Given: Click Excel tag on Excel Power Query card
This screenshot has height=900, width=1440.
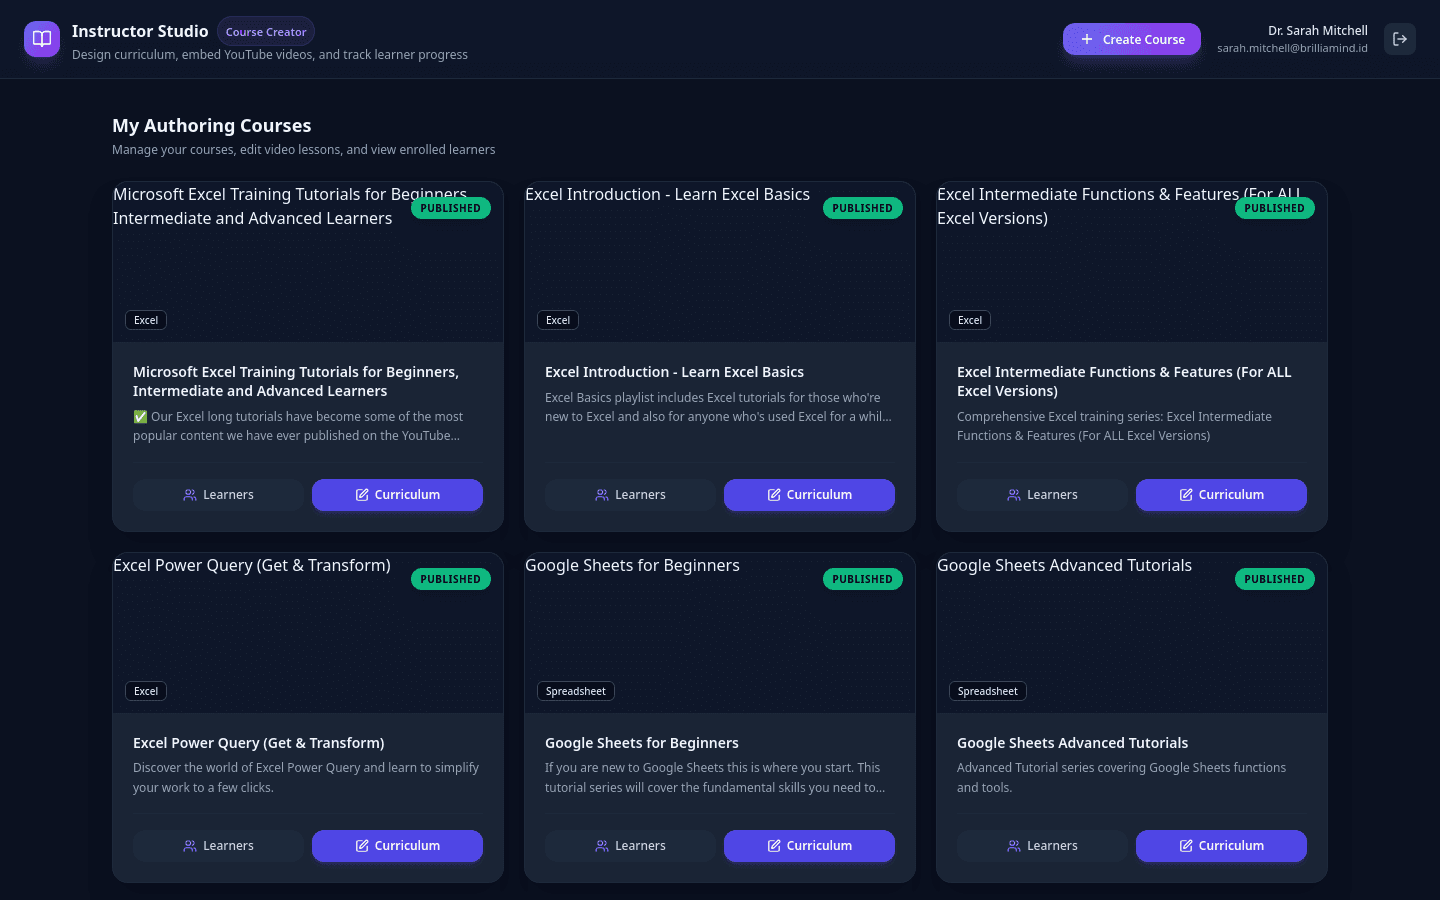Looking at the screenshot, I should [146, 691].
